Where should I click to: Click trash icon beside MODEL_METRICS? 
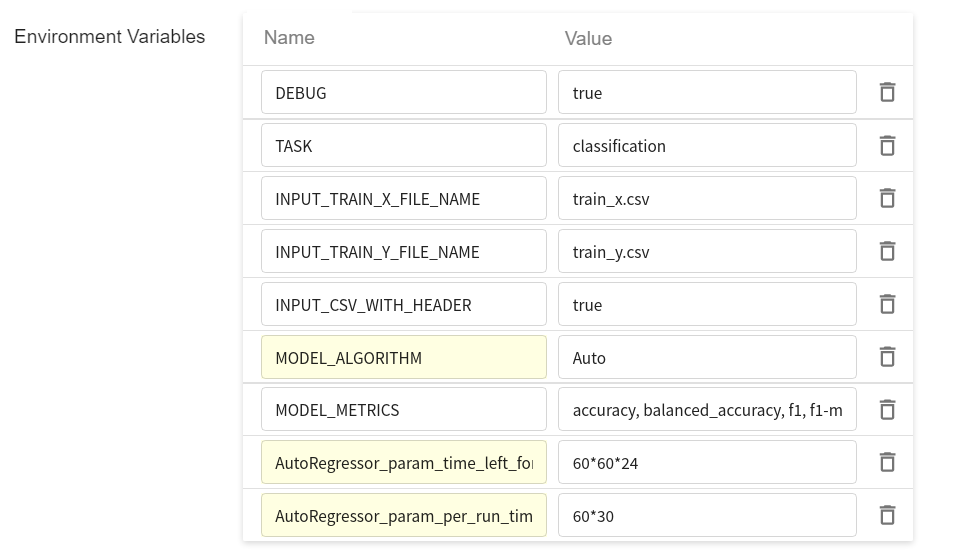[886, 410]
